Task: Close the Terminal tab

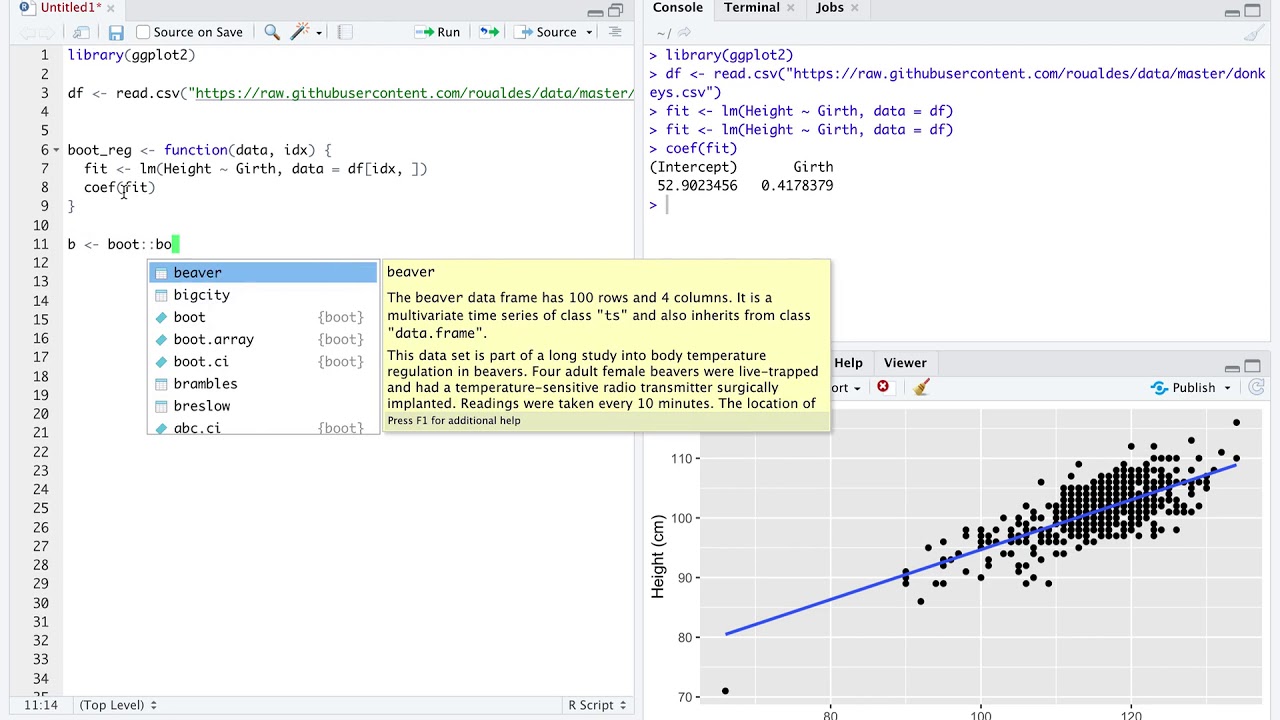Action: (791, 8)
